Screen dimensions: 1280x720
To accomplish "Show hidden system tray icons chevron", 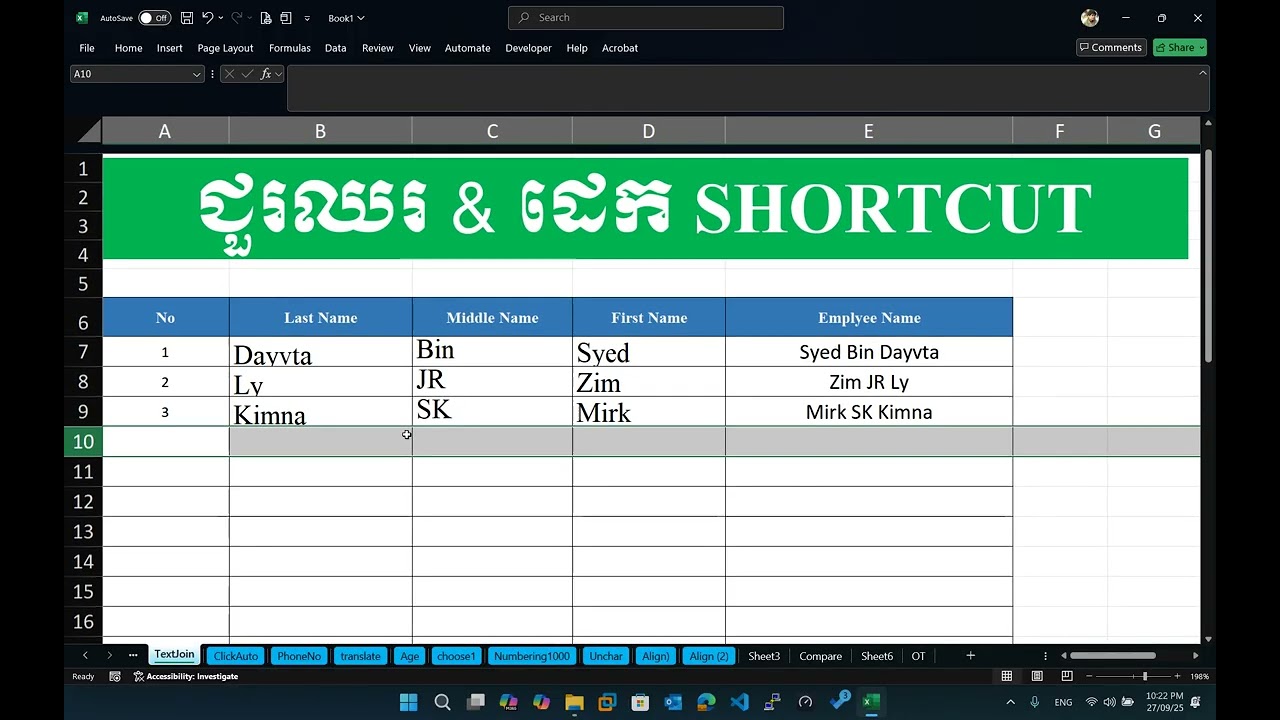I will click(x=1010, y=702).
